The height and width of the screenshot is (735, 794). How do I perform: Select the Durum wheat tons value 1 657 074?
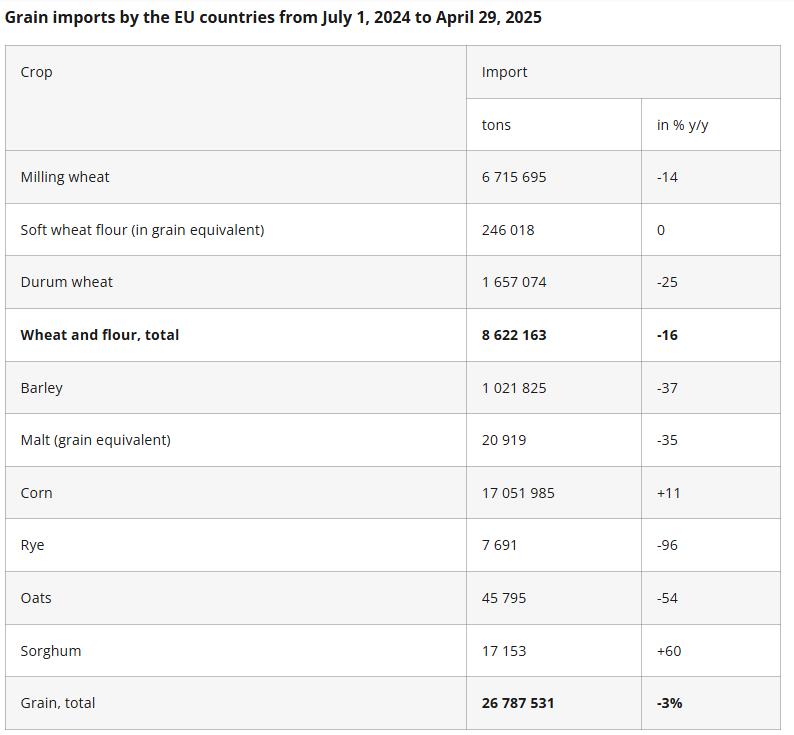coord(514,282)
